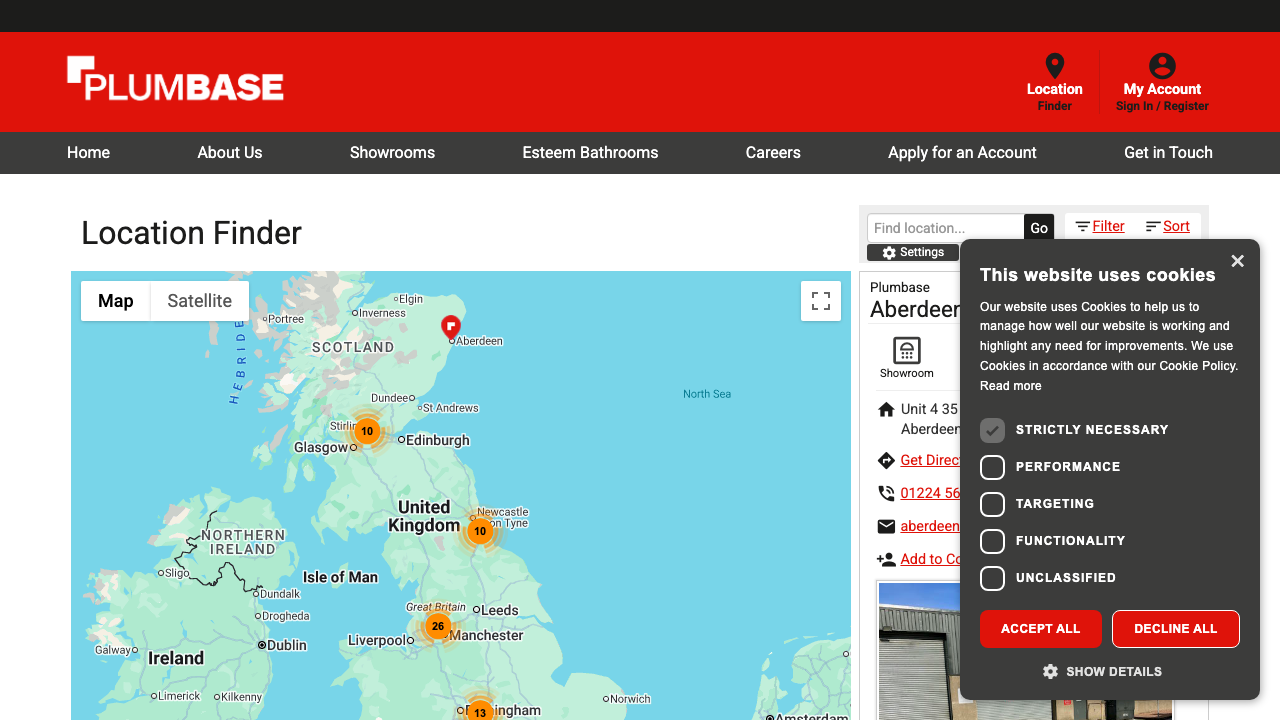This screenshot has width=1280, height=720.
Task: Click the phone icon beside the Aberdeen number
Action: click(886, 493)
